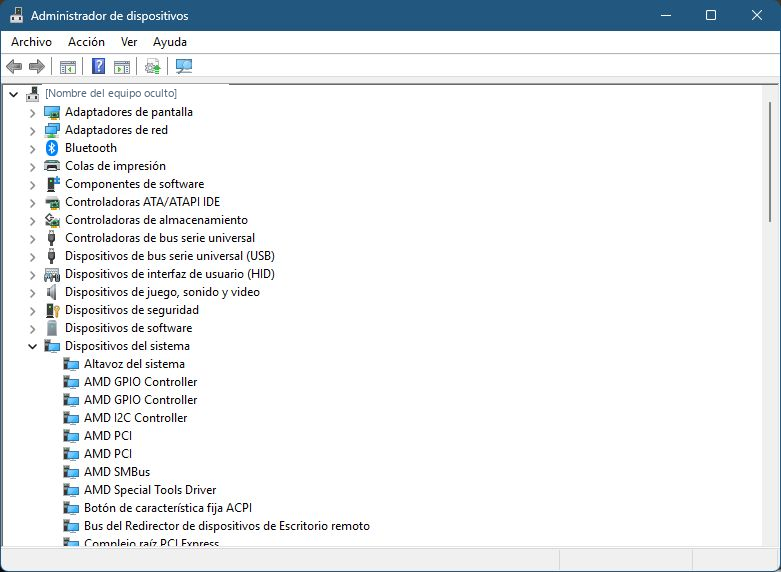Click the Dispositivos del sistema folder icon

(52, 346)
